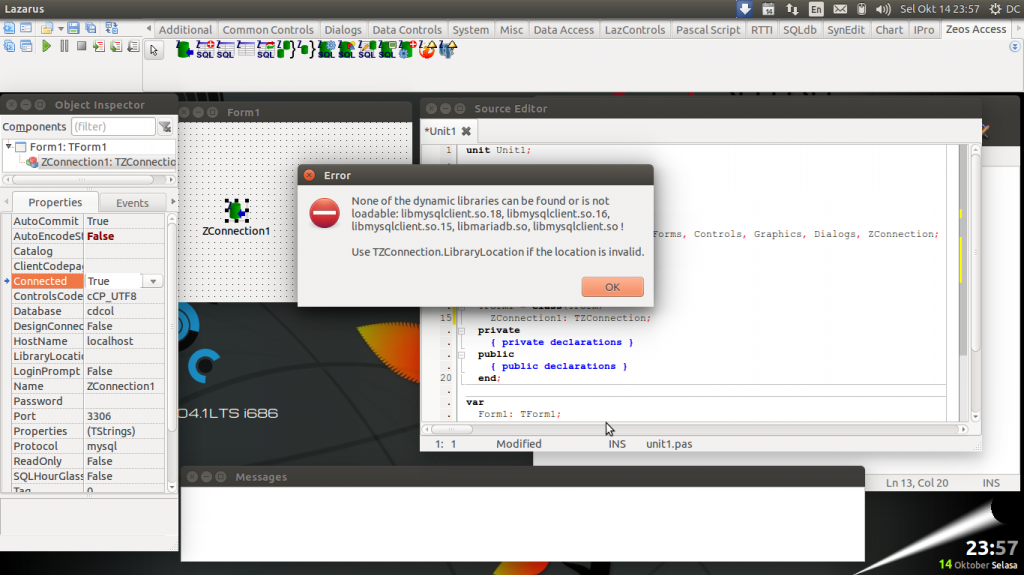Open the En keyboard layout indicator

816,9
